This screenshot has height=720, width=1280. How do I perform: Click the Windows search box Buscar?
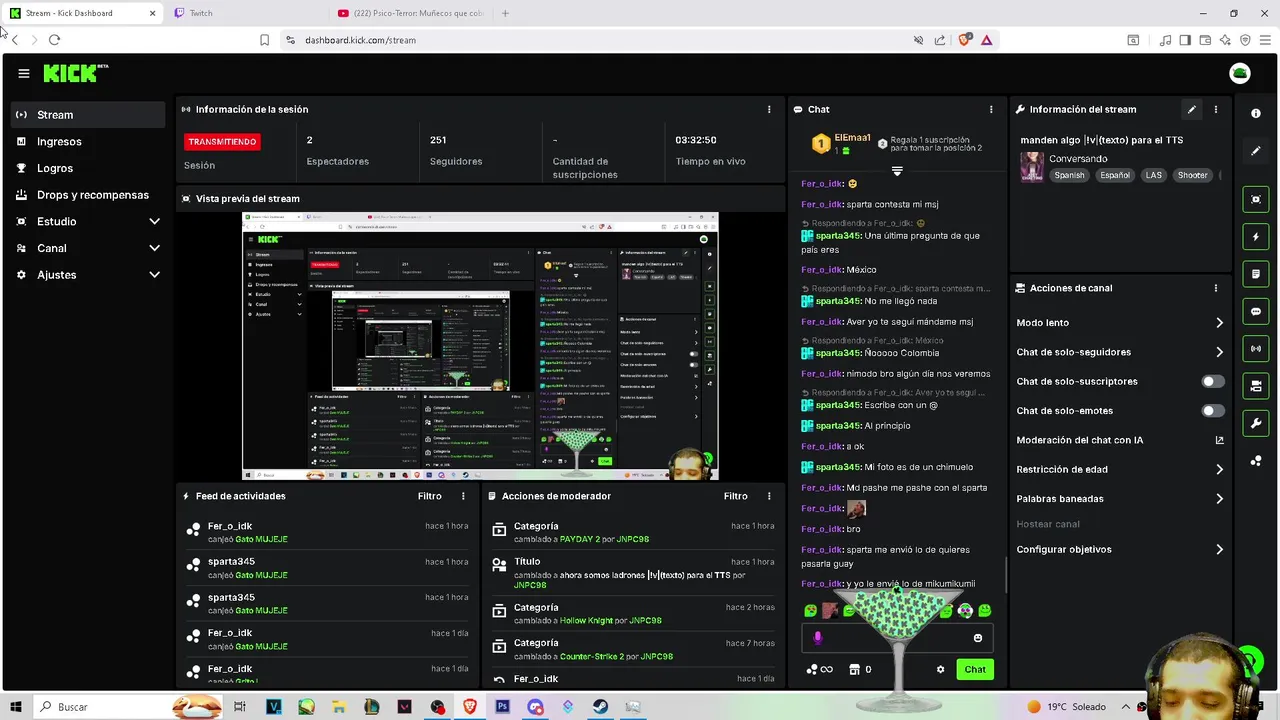coord(127,707)
